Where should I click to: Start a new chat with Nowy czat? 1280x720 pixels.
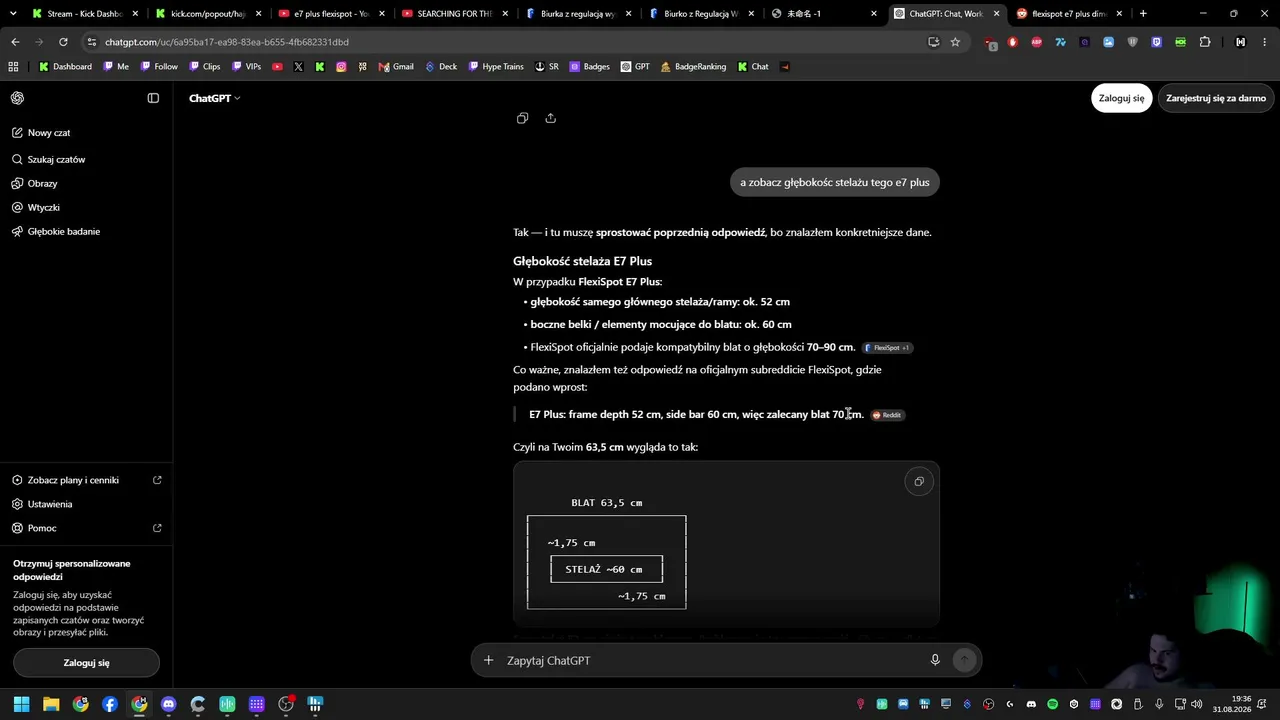(x=86, y=133)
